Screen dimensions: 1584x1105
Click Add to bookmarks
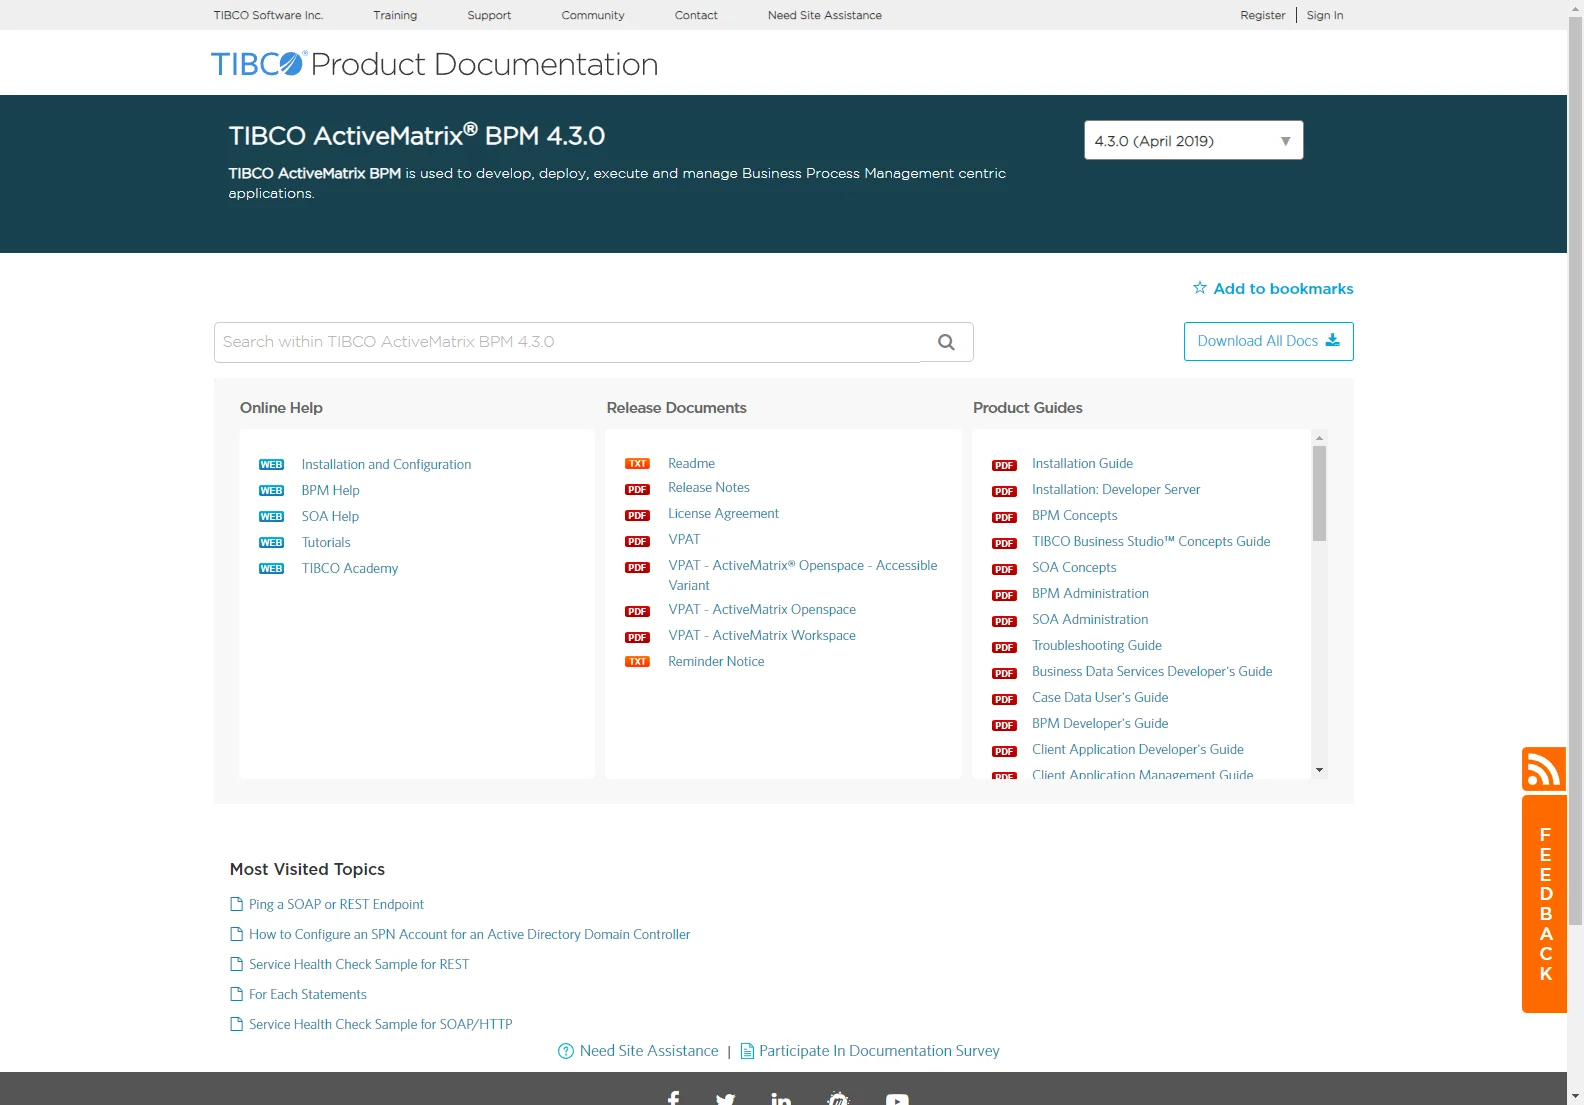1273,288
